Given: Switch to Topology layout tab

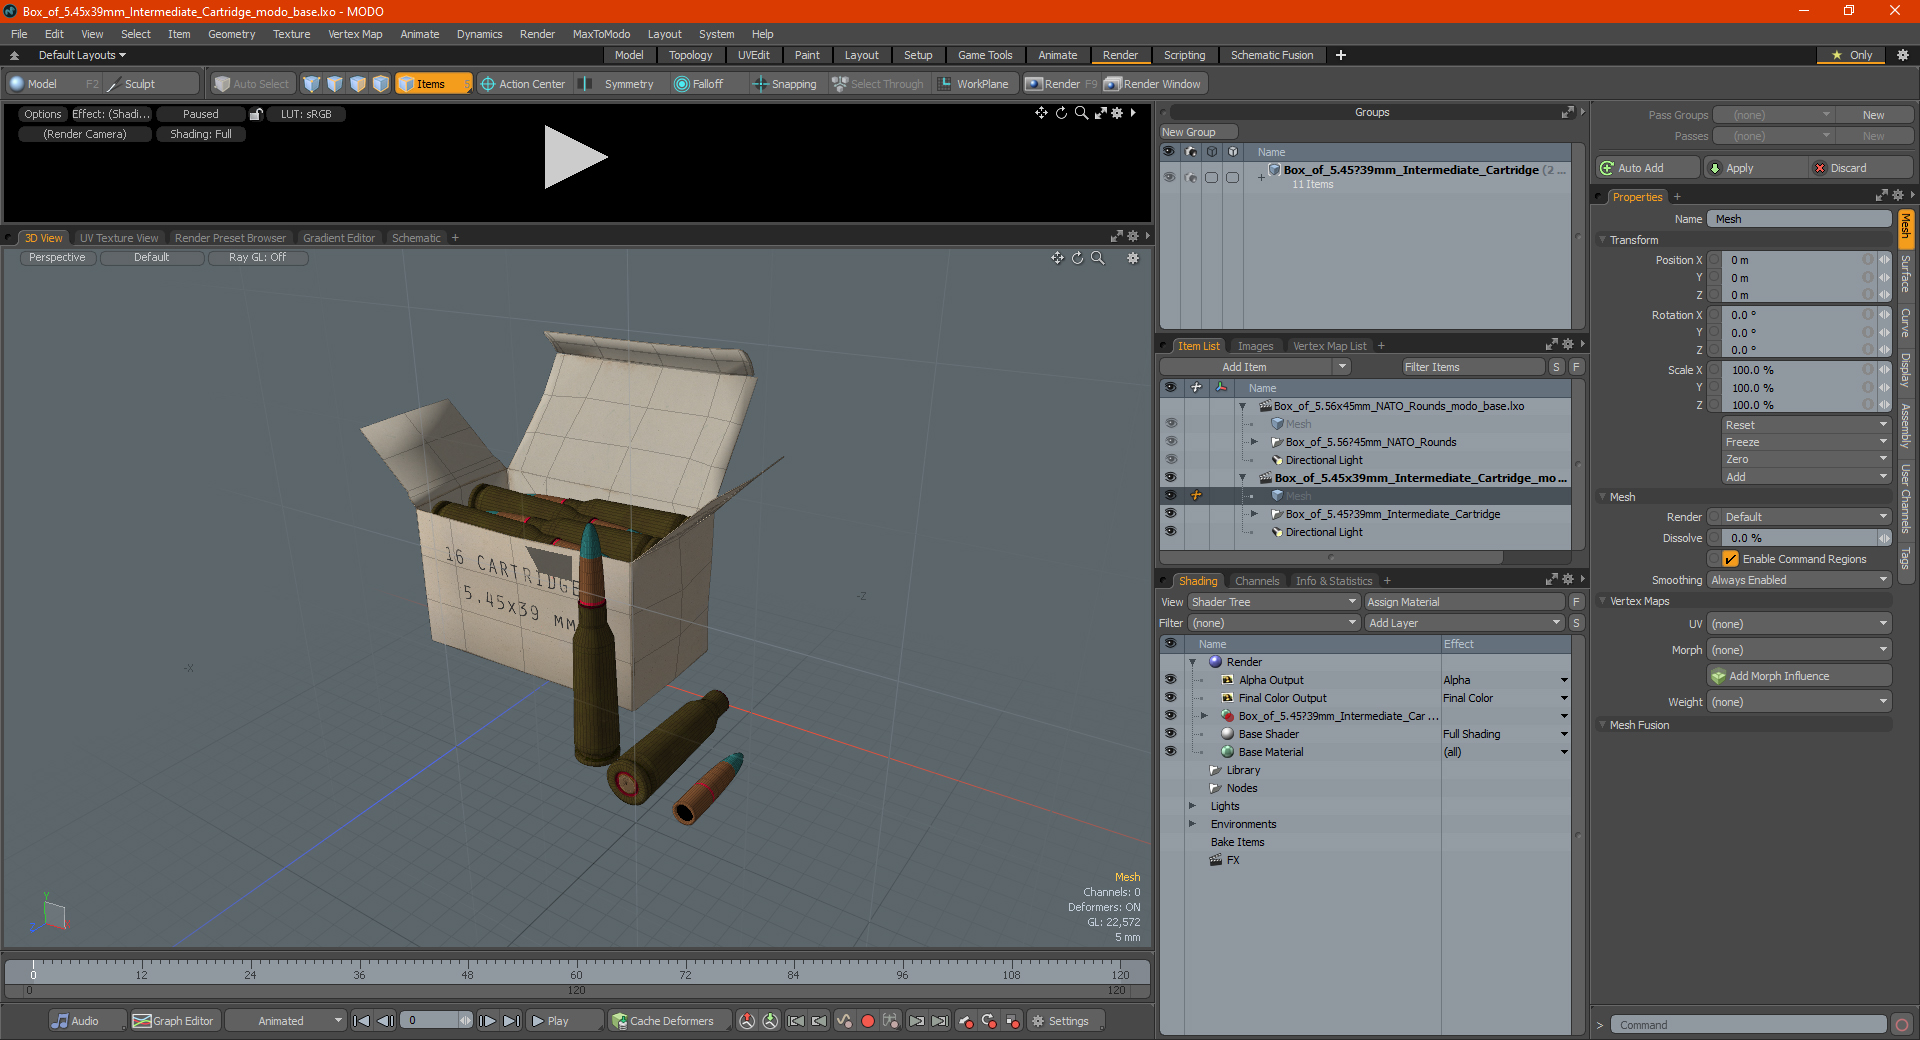Looking at the screenshot, I should [690, 55].
